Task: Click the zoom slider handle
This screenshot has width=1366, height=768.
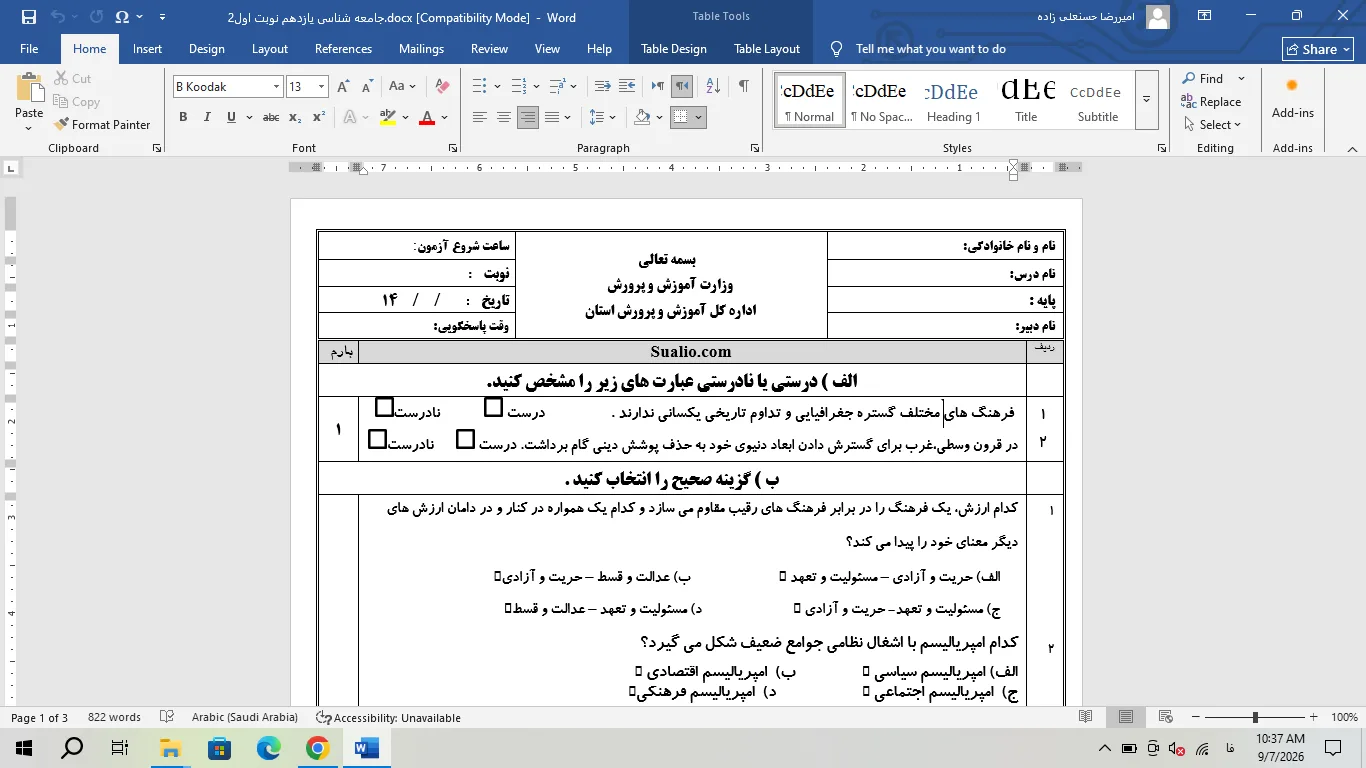Action: tap(1255, 717)
